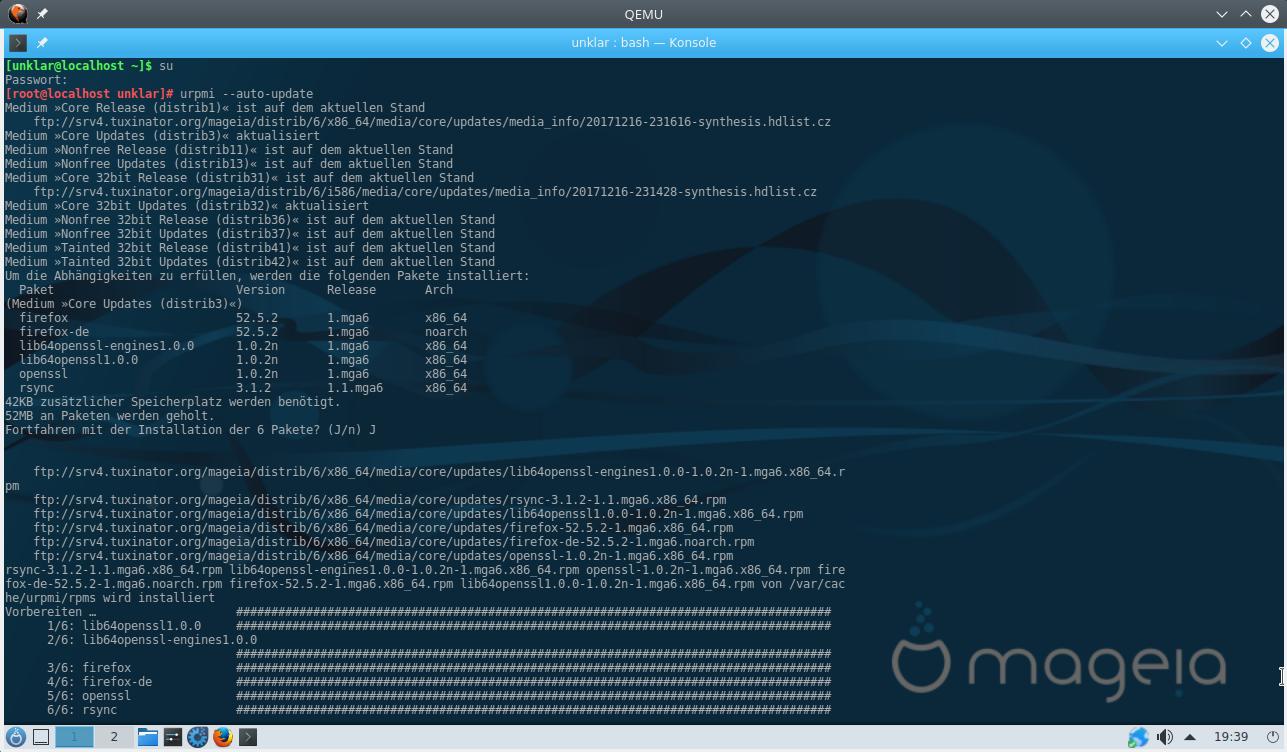Viewport: 1287px width, 752px height.
Task: Click the Konsole task icon in the panel
Action: [248, 737]
